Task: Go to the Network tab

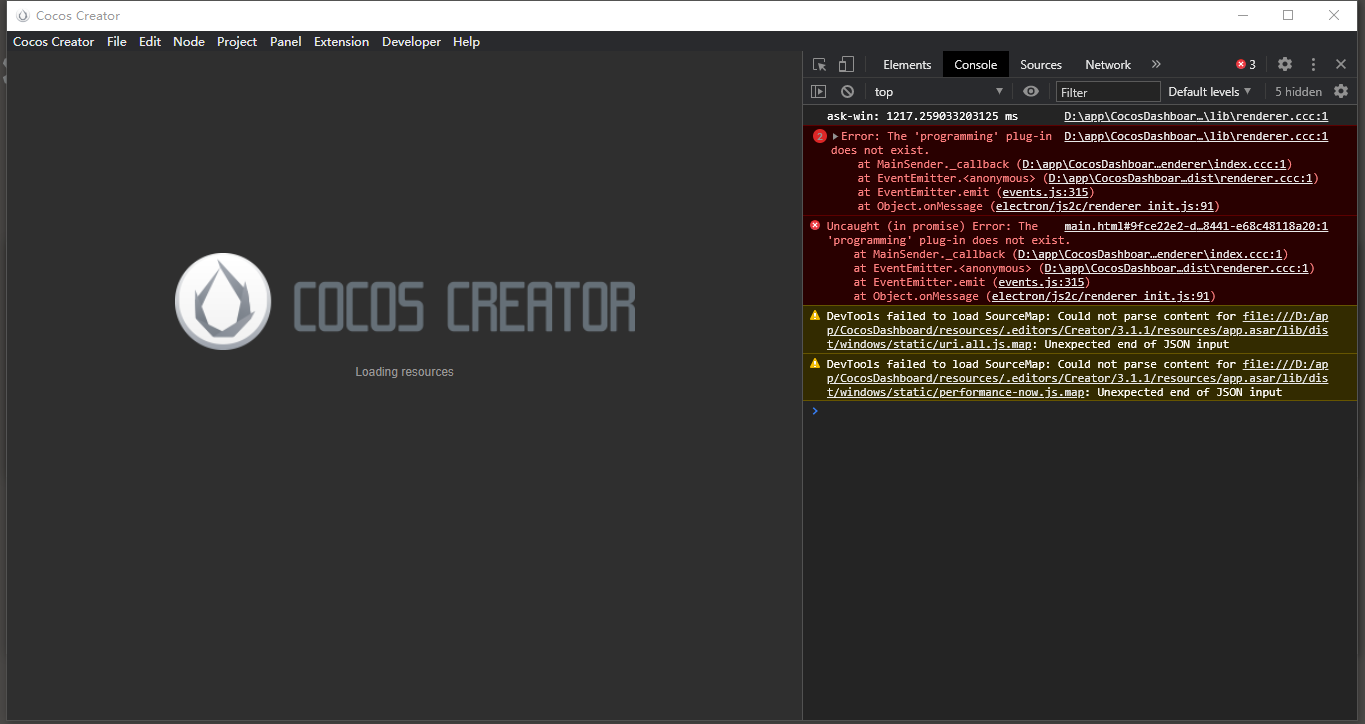Action: tap(1108, 64)
